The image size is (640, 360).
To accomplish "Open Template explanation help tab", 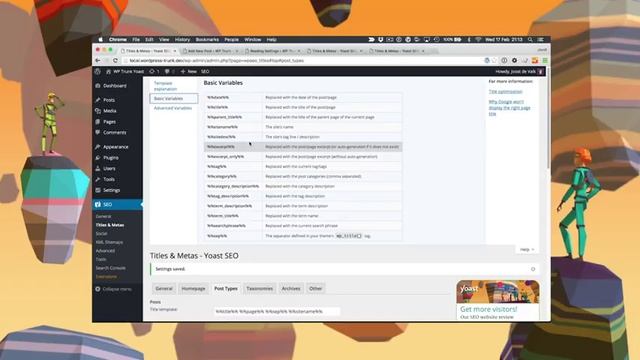I will (165, 86).
